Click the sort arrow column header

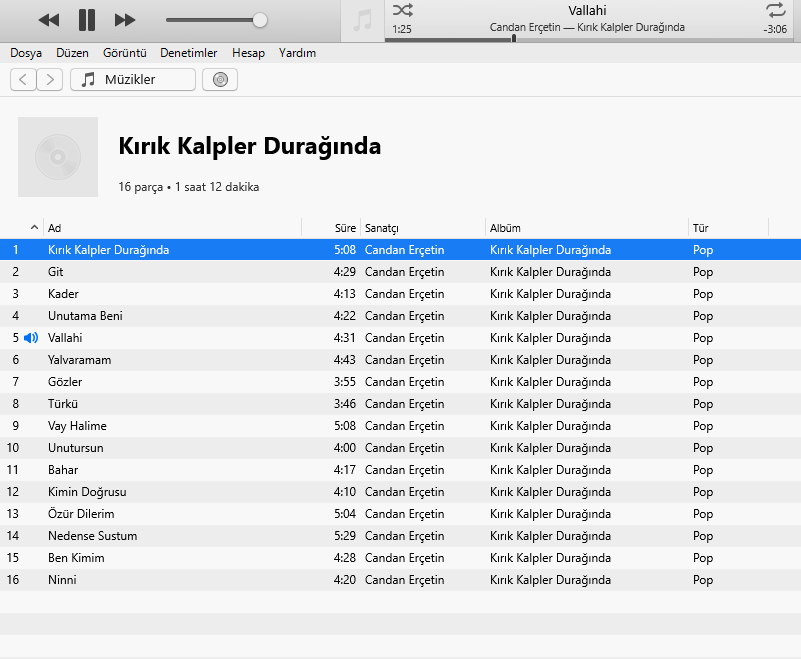34,227
